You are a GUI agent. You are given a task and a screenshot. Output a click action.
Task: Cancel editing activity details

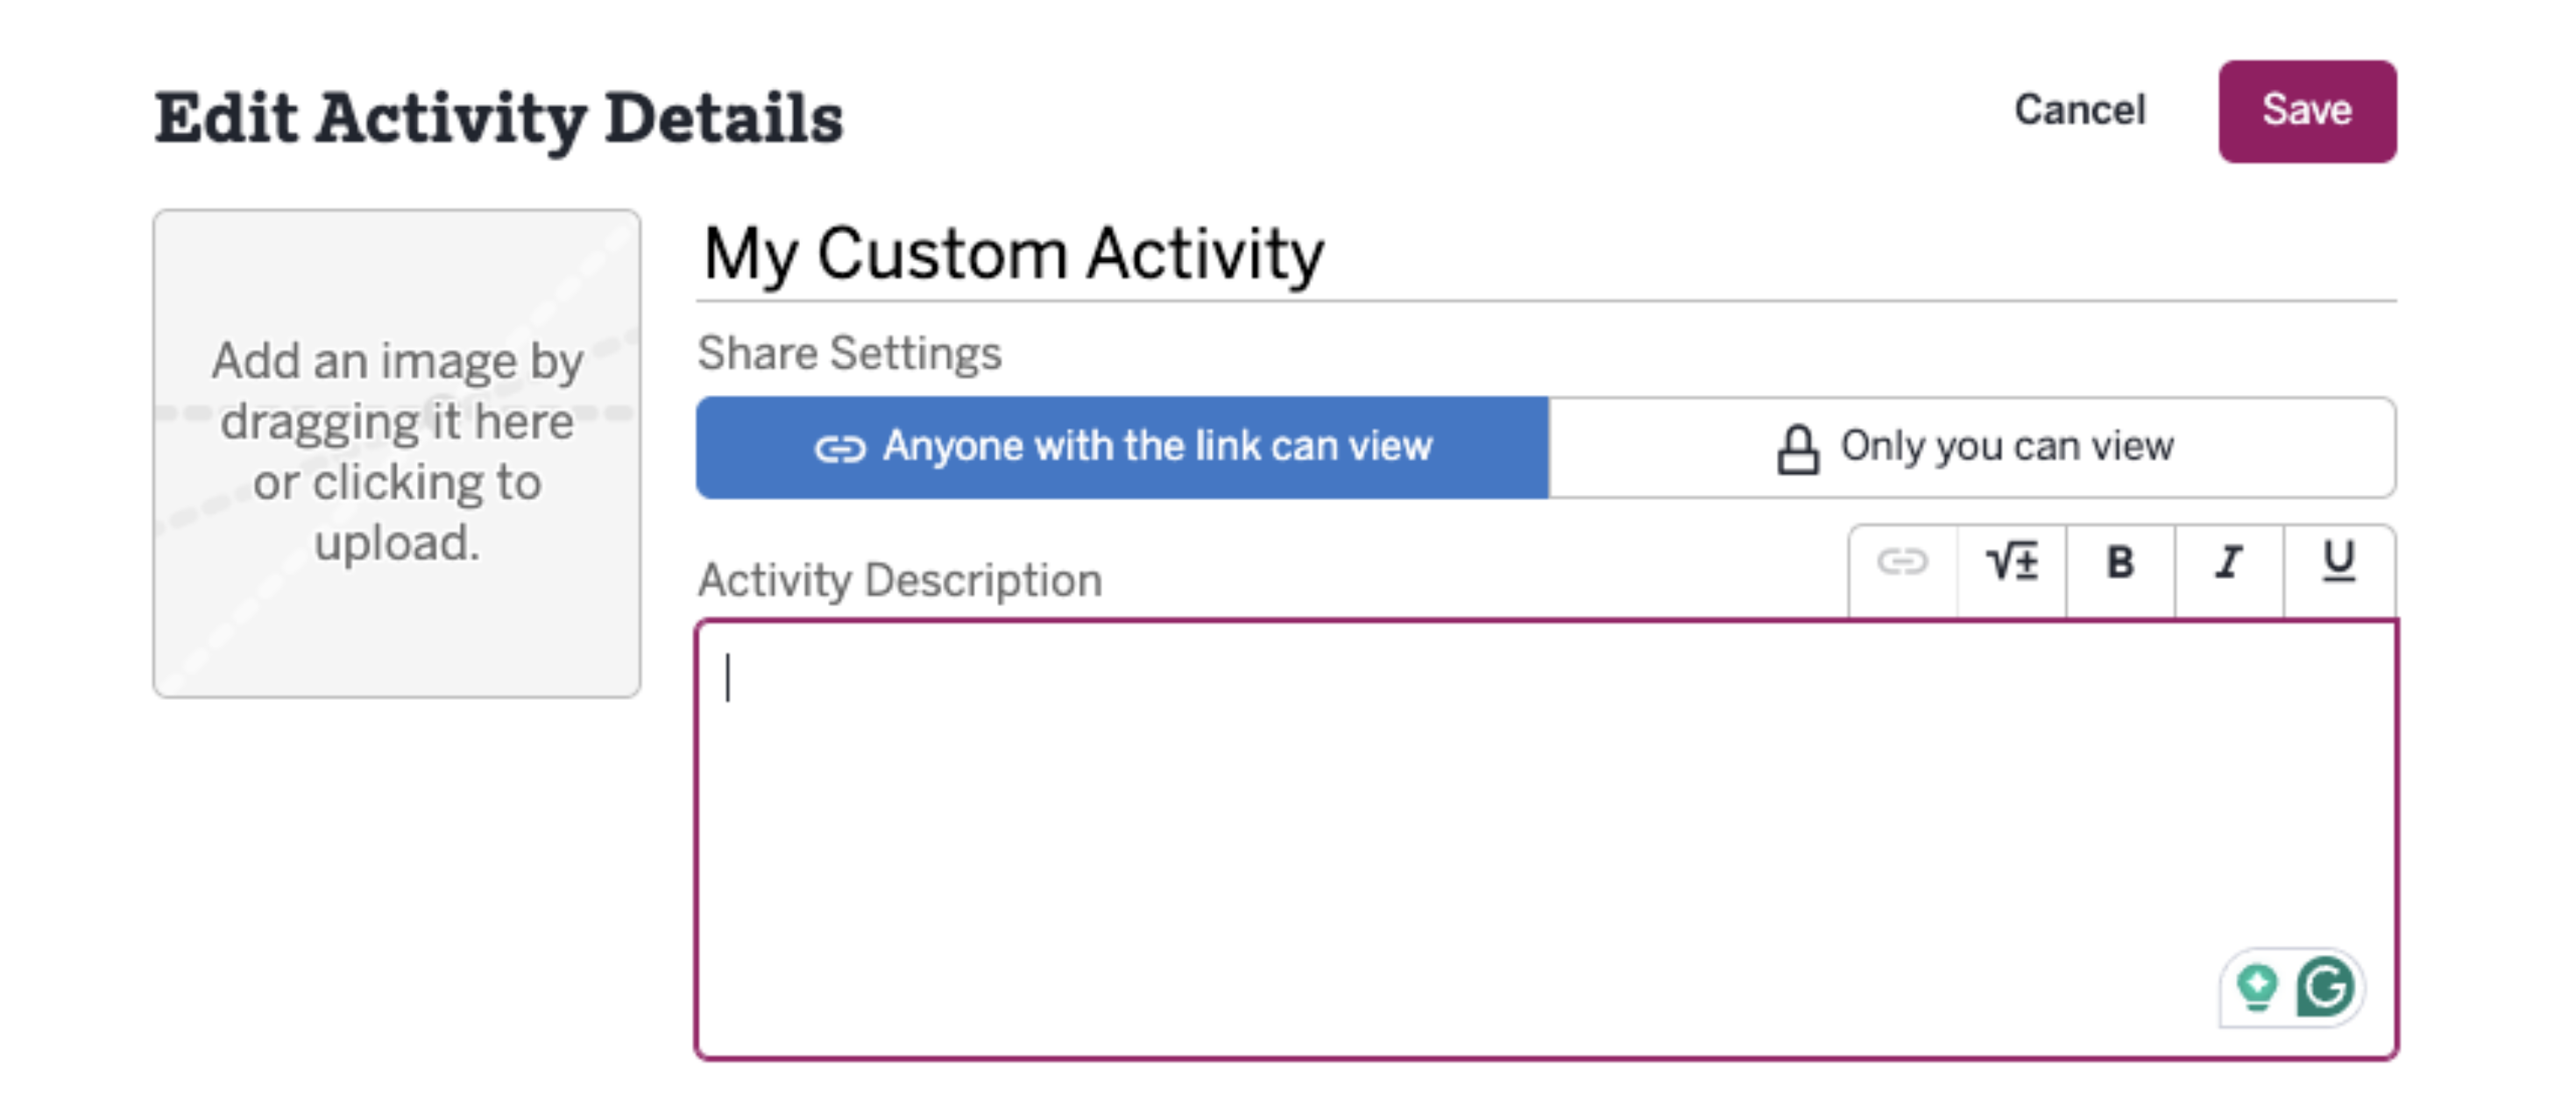tap(2080, 110)
